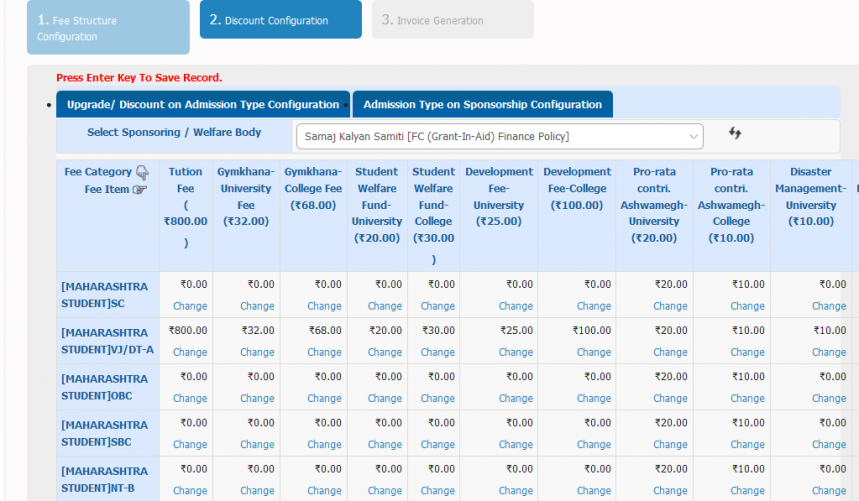Change Gymkhana-University Fee for VJ/DT-A row
859x501 pixels.
pos(257,352)
